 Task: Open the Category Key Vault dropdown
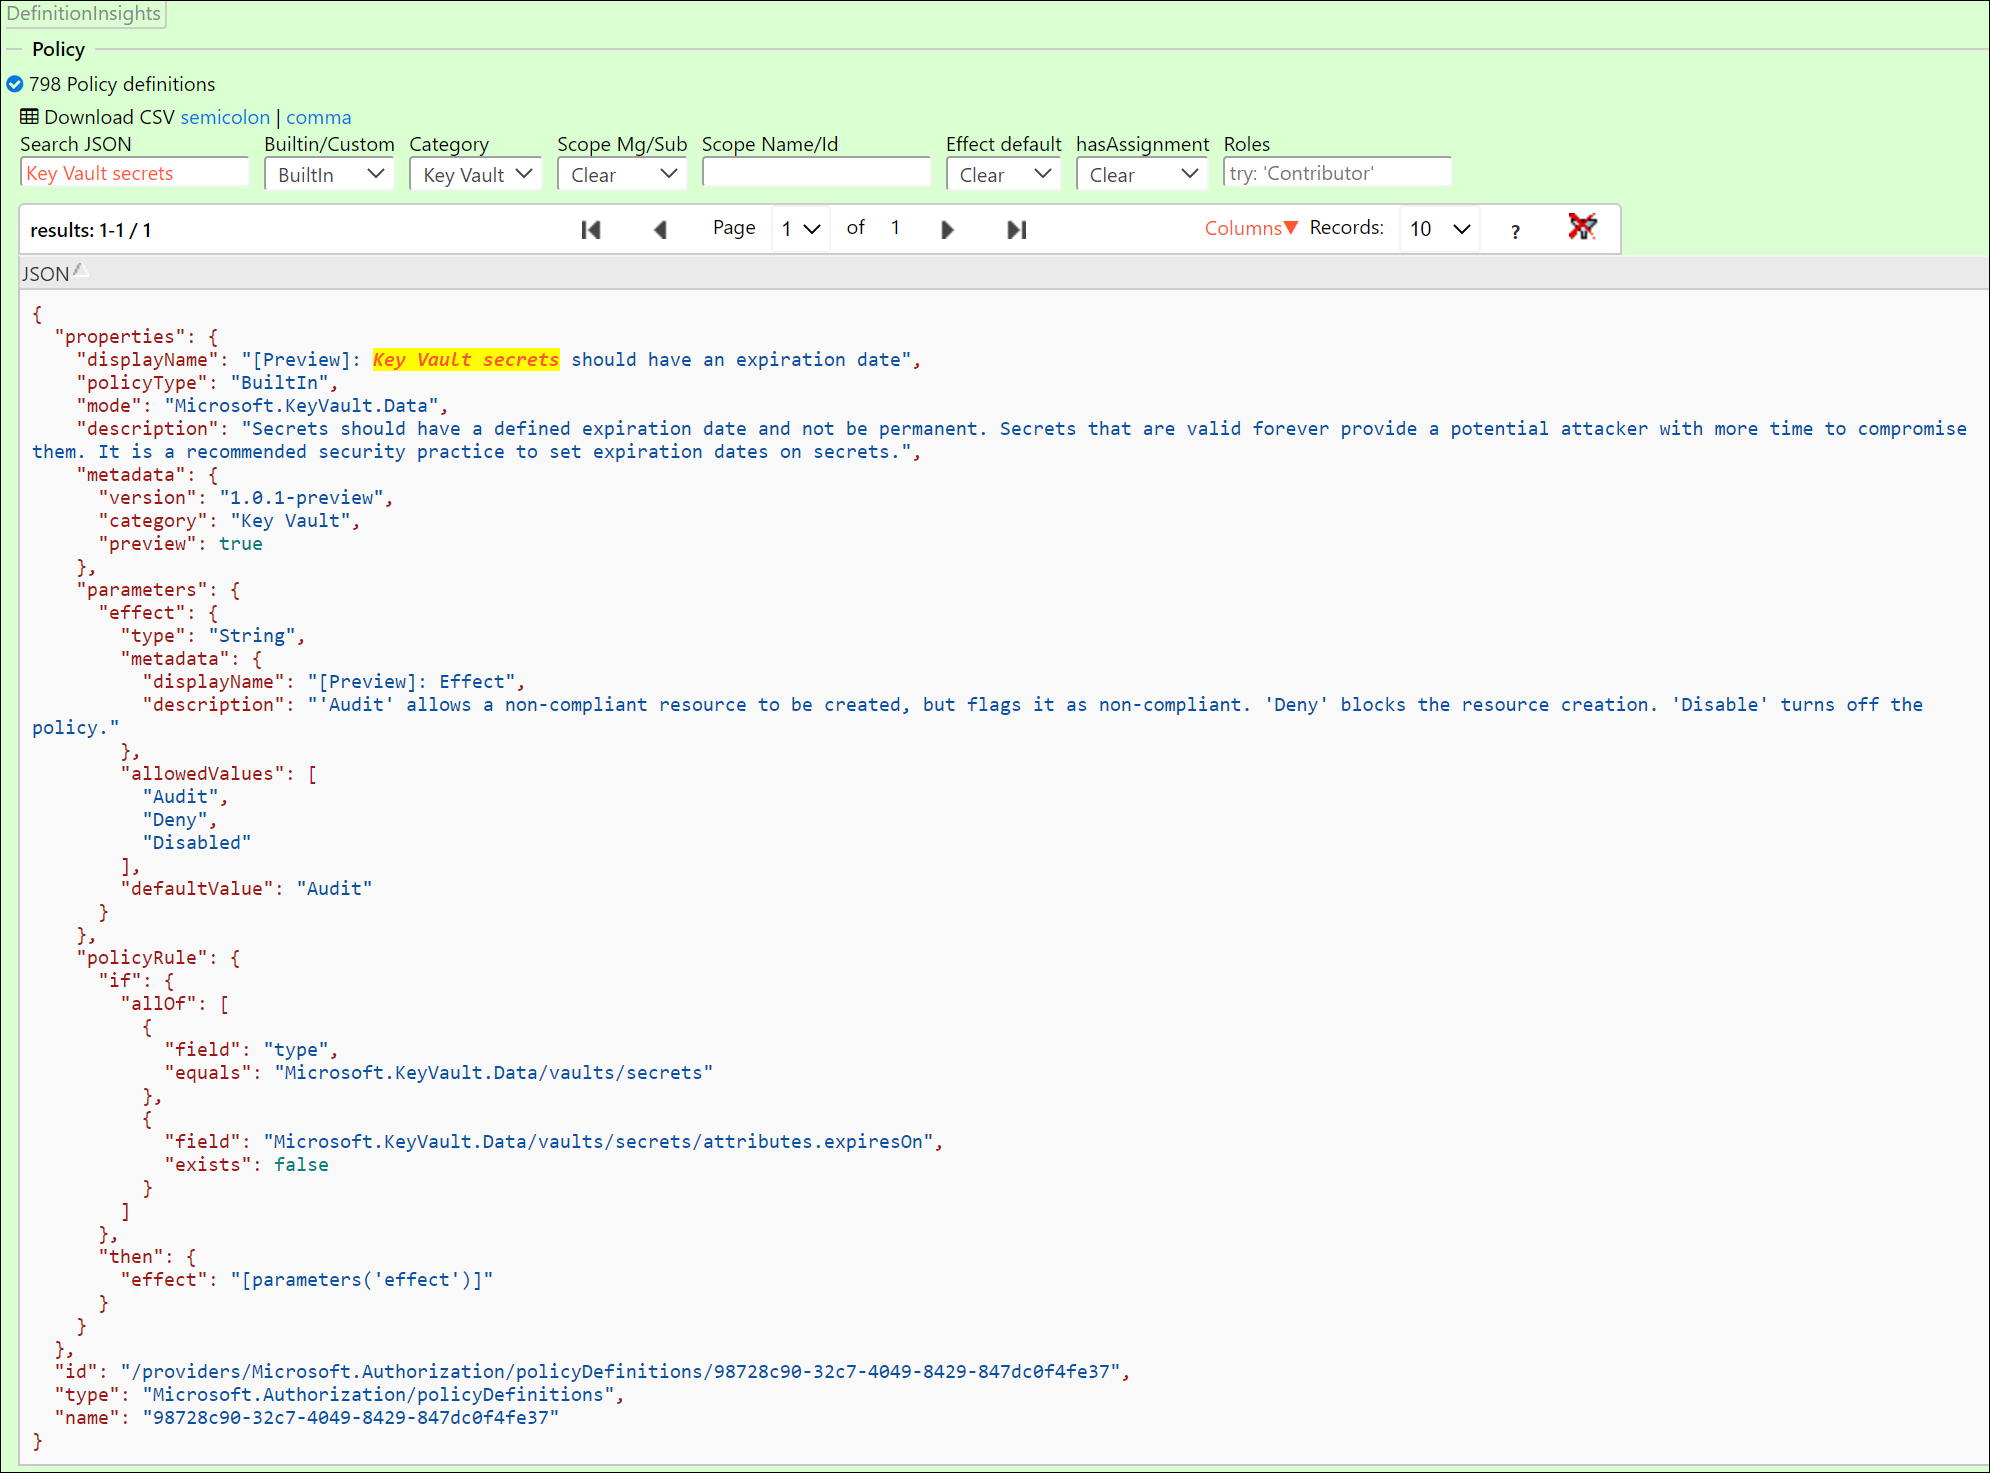(x=476, y=174)
